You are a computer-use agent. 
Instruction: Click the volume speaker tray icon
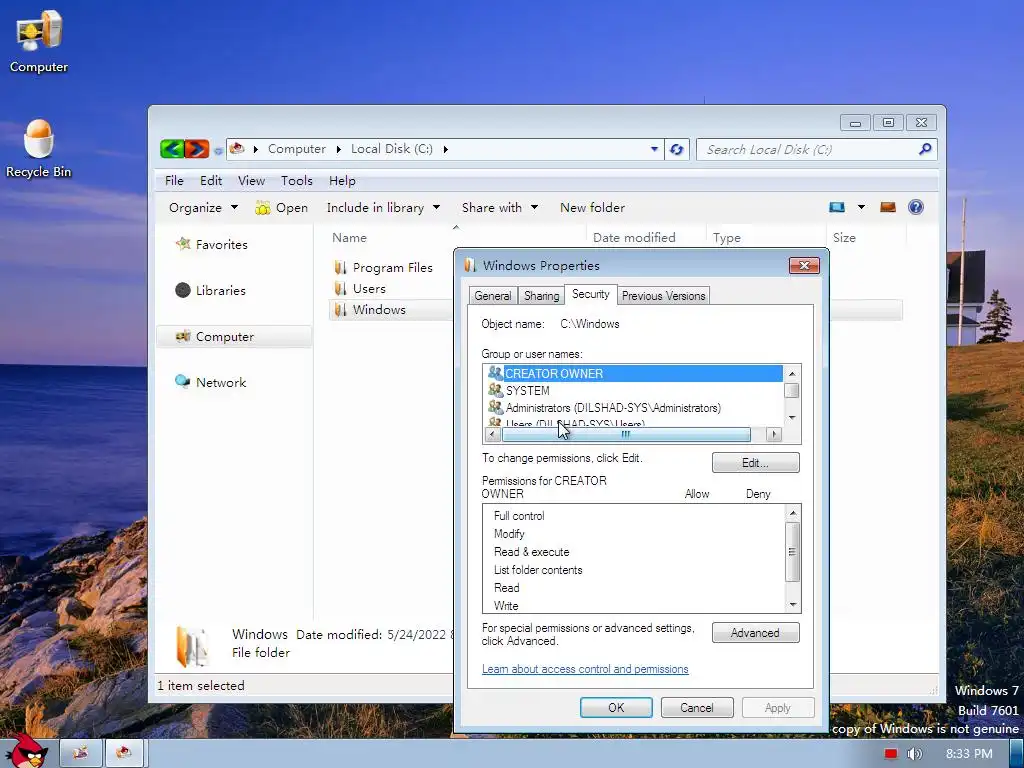[914, 754]
